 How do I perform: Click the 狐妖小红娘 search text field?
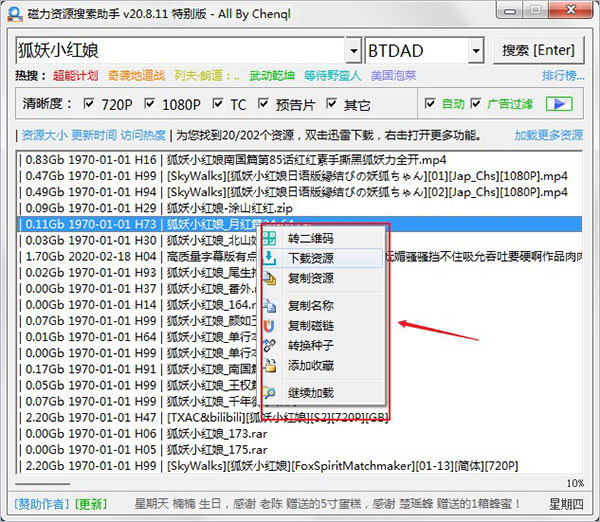point(181,51)
